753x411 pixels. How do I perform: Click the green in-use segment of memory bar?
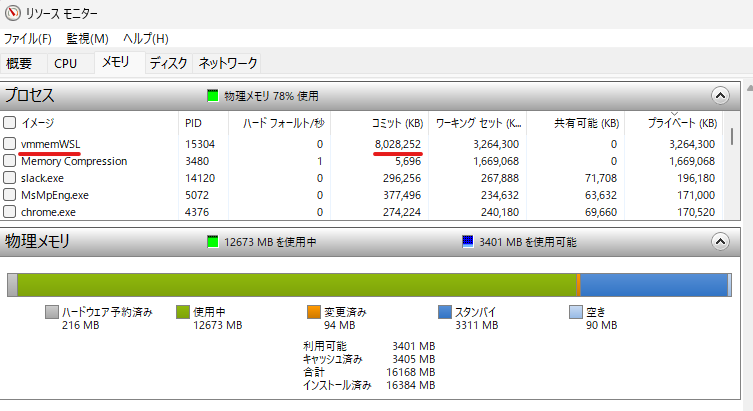tap(297, 285)
